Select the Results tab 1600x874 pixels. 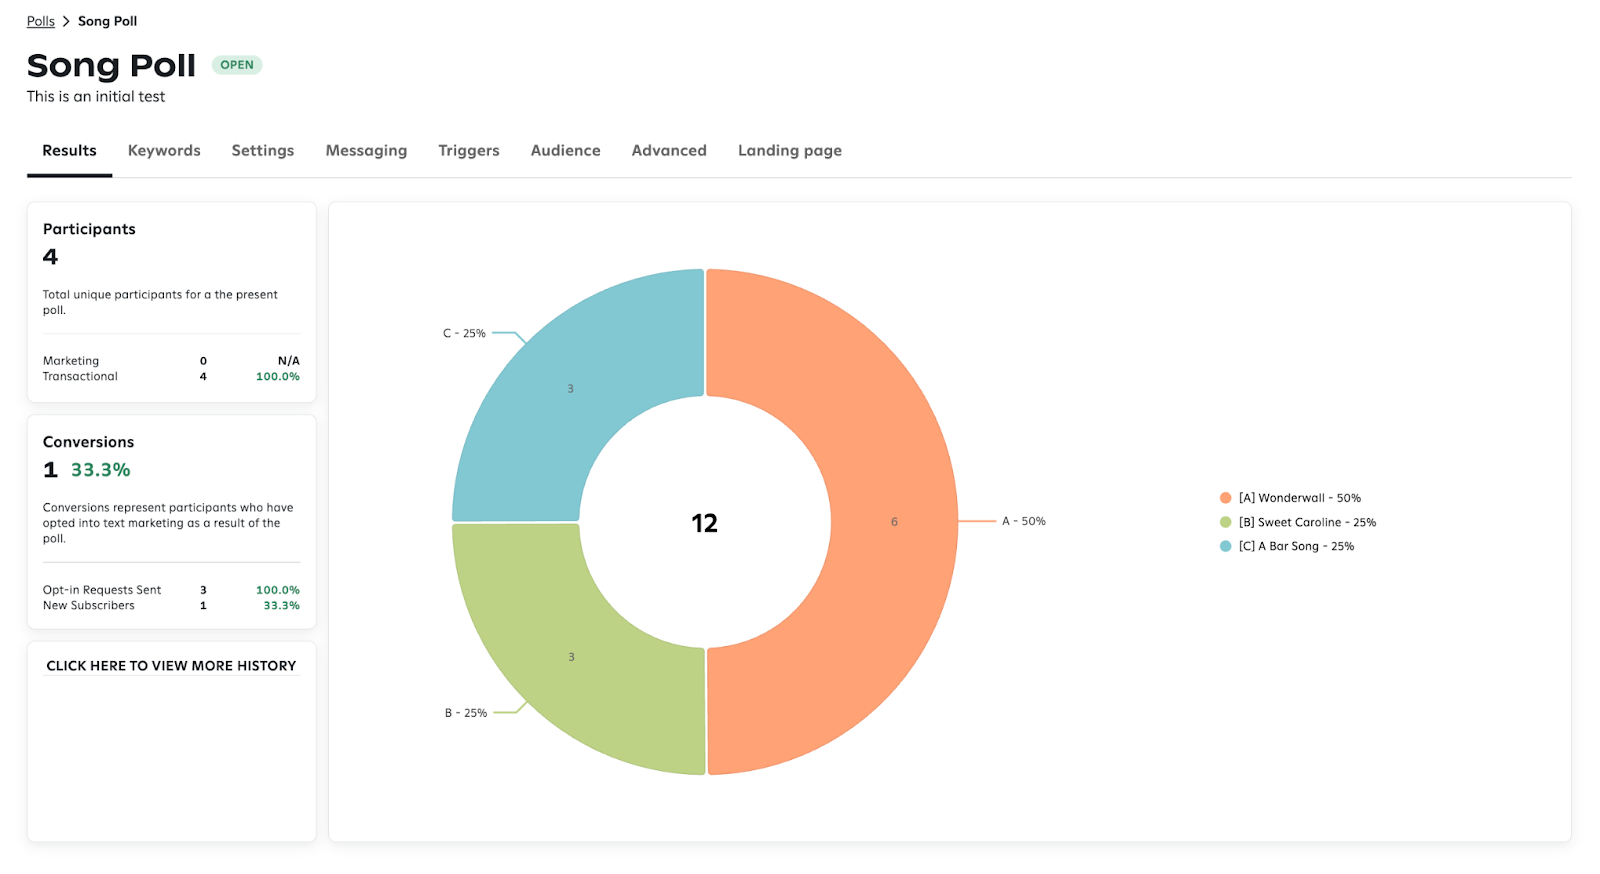(x=69, y=151)
